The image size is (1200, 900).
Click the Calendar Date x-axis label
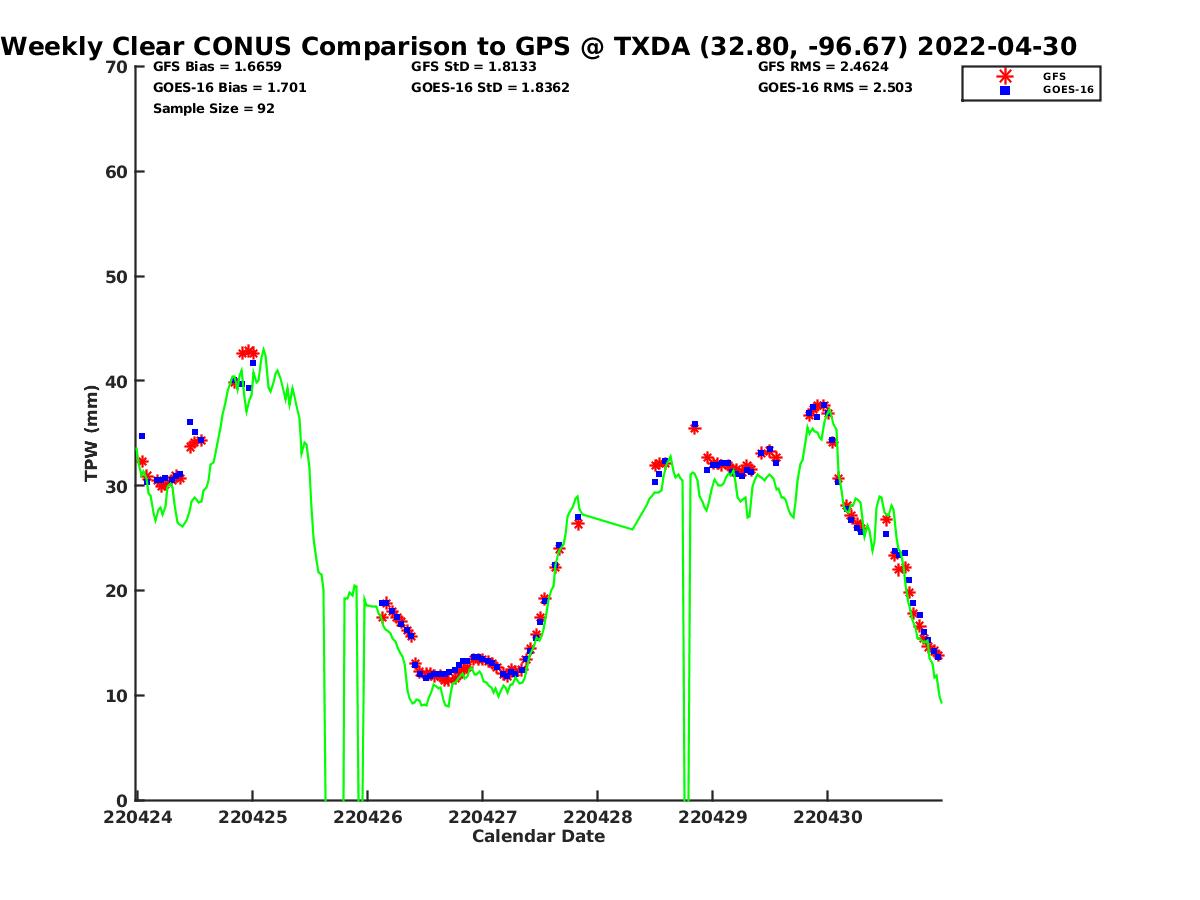[x=538, y=837]
